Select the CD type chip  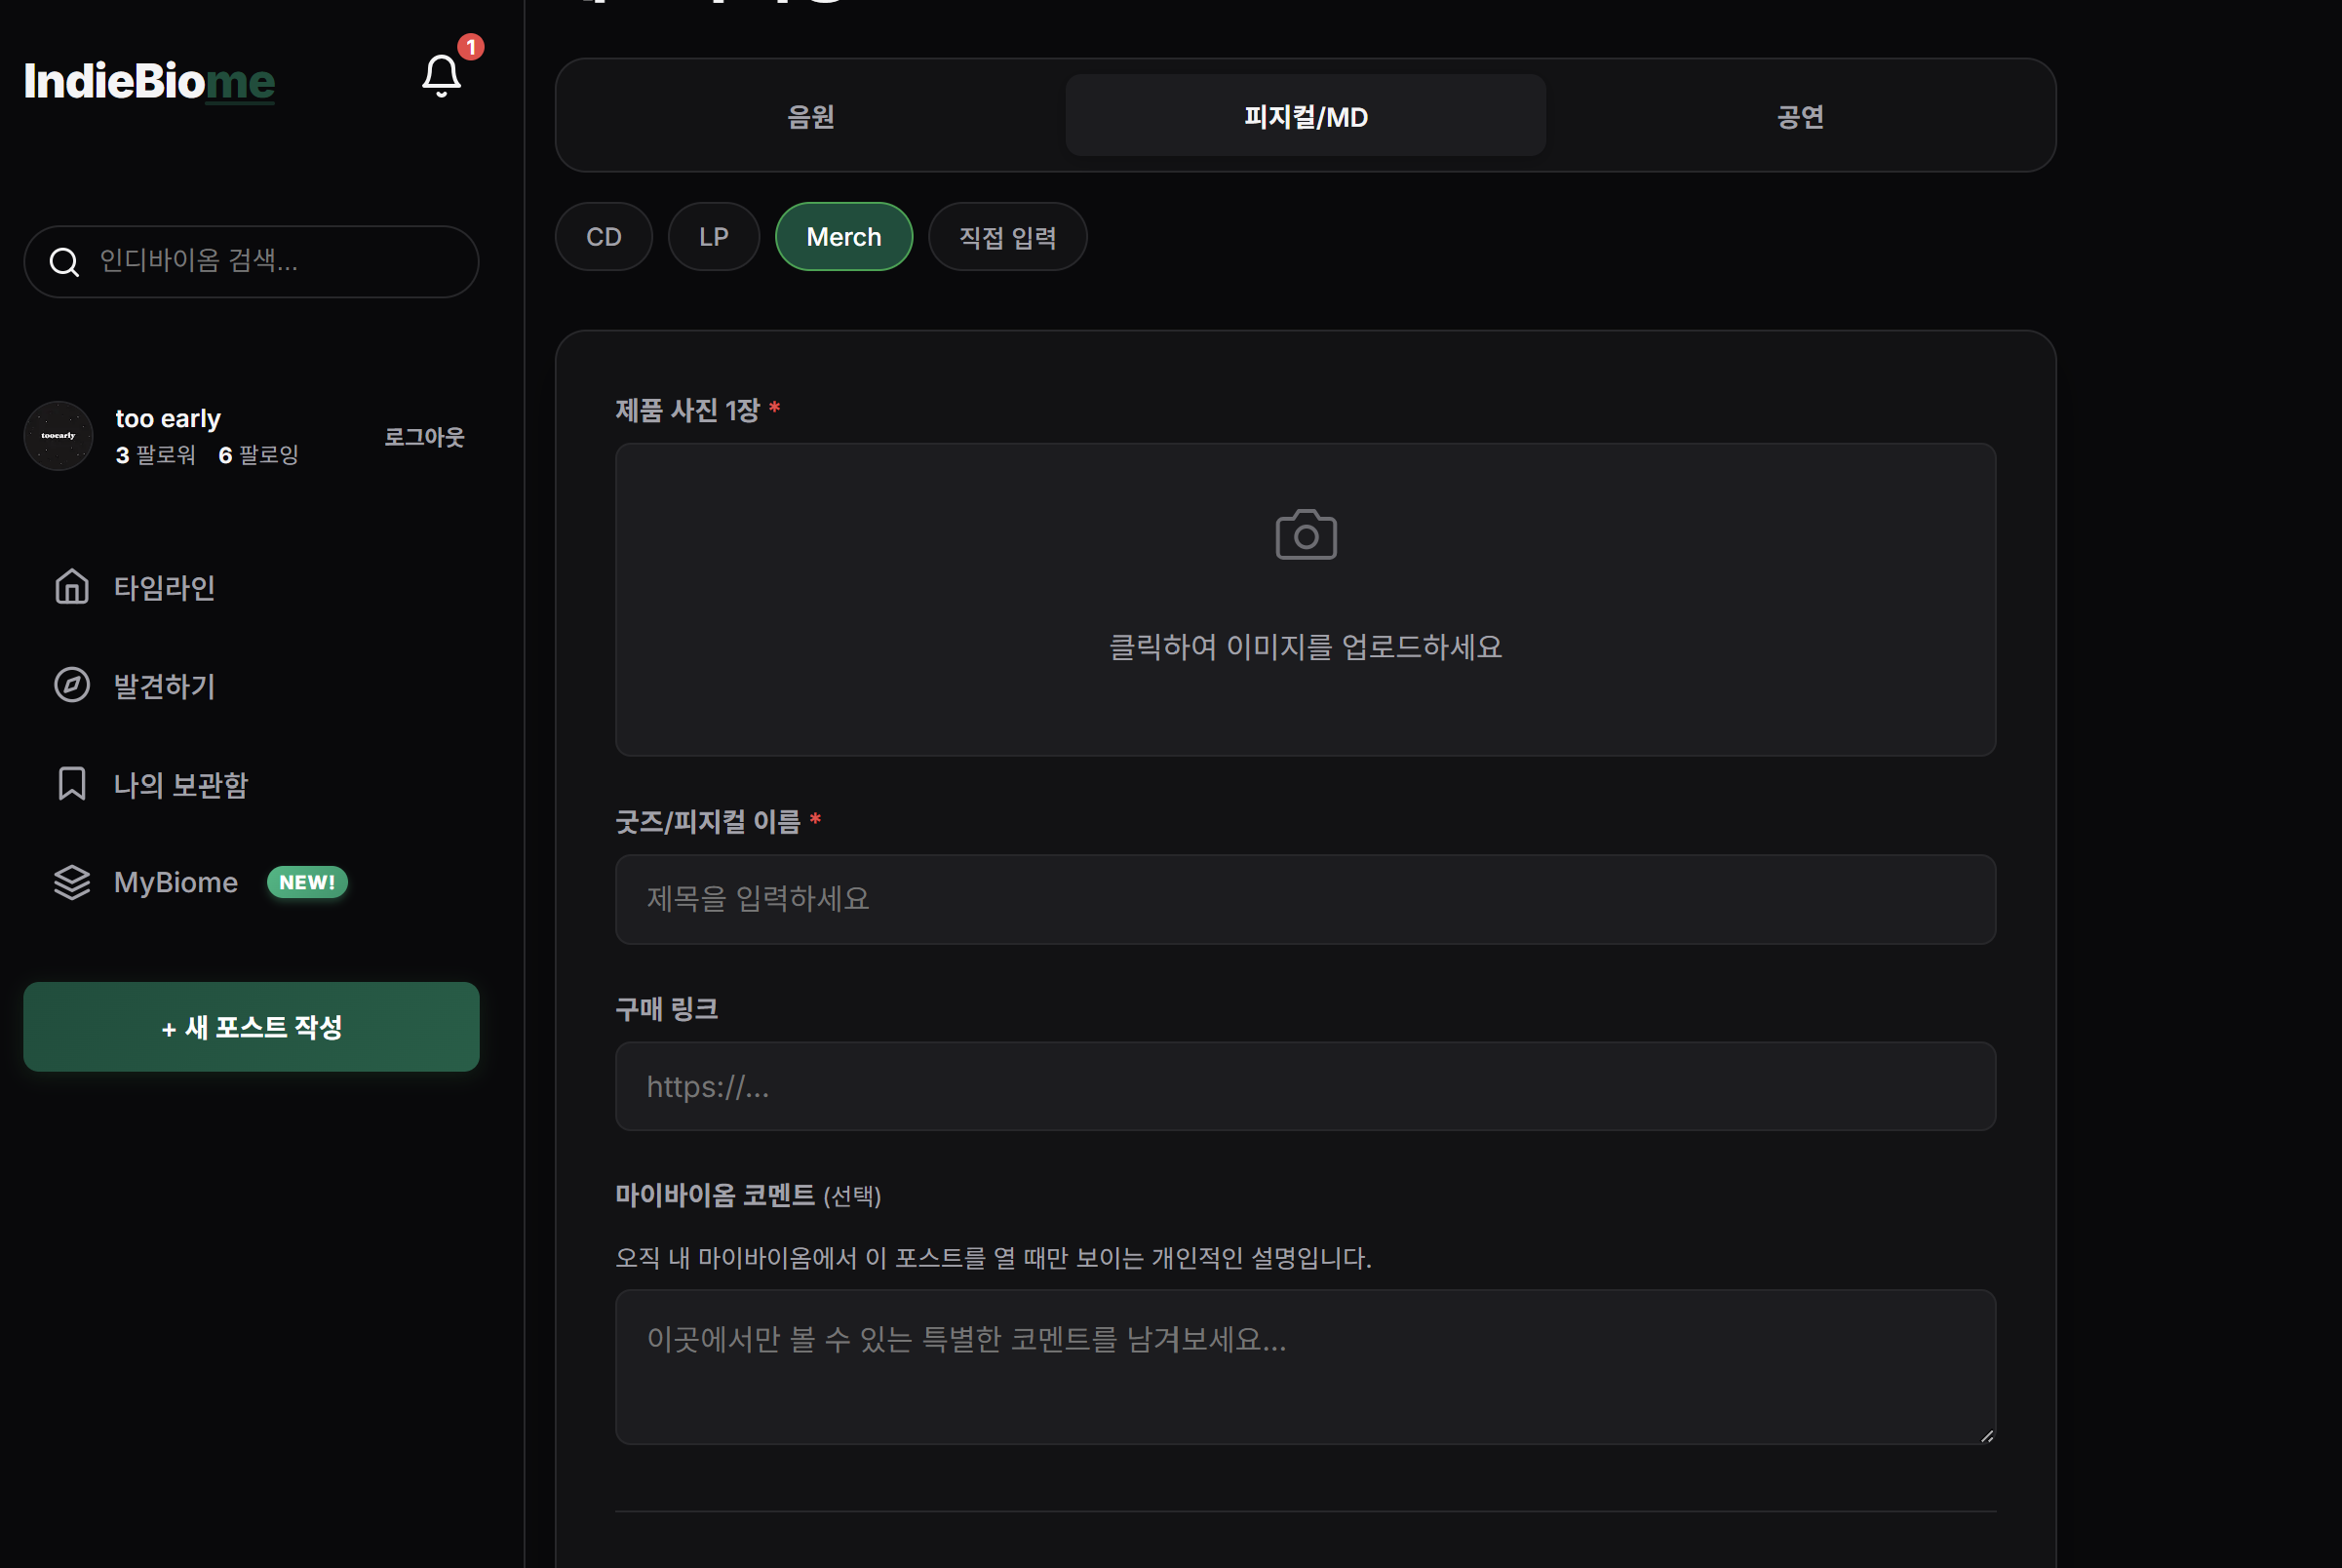603,237
